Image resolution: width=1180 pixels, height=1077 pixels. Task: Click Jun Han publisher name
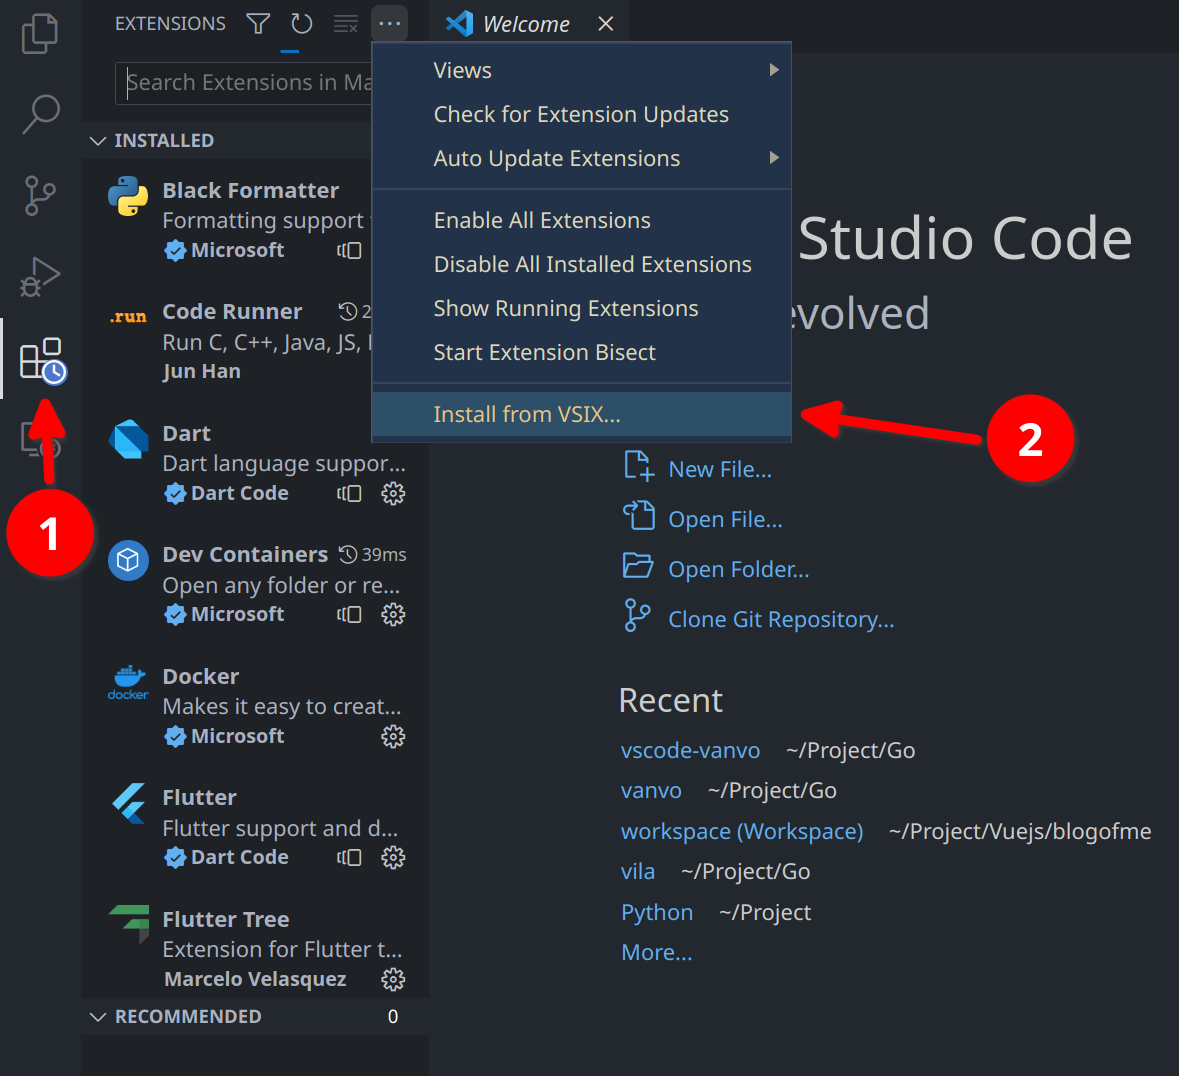(x=202, y=372)
